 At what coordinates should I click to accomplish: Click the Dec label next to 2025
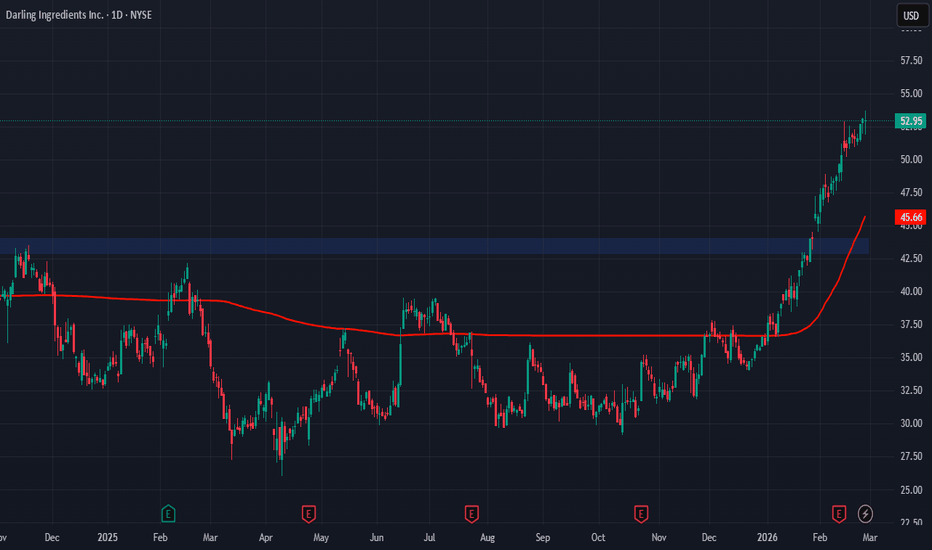pos(52,538)
